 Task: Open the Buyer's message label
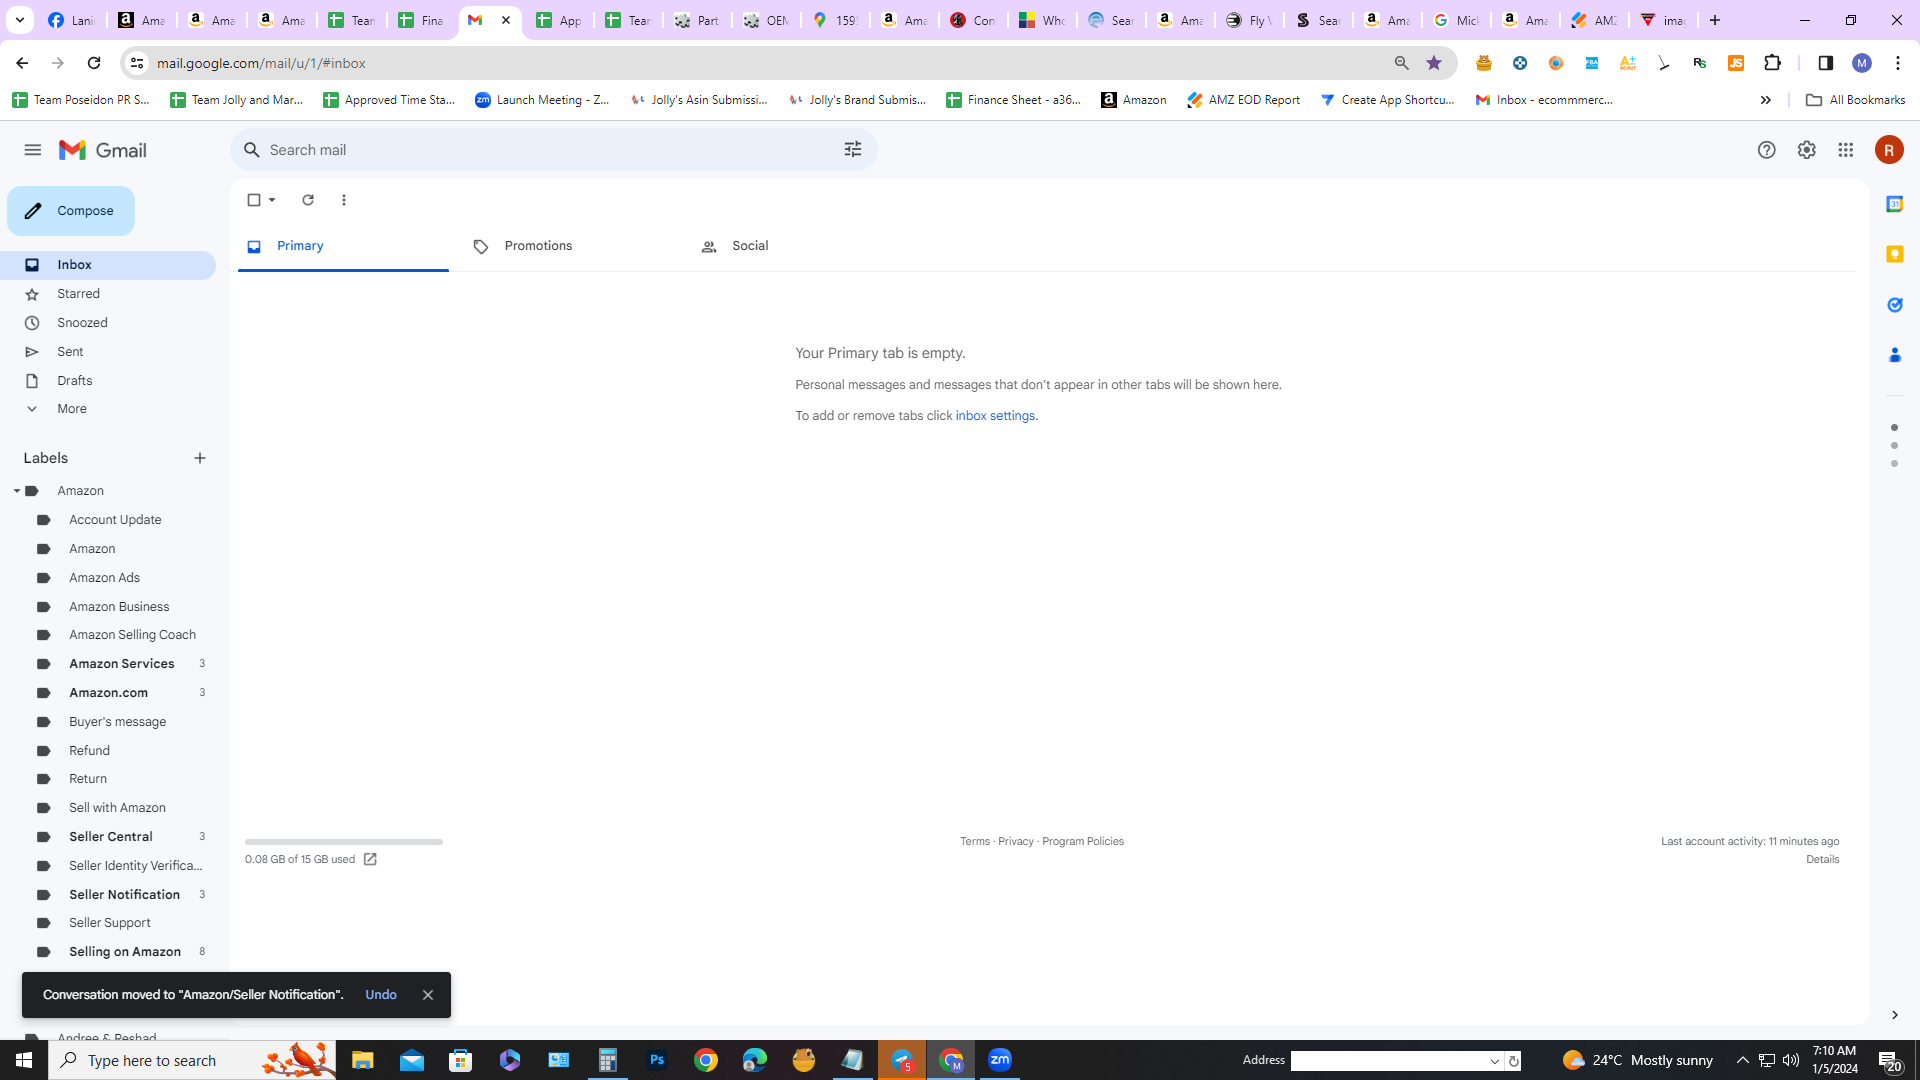117,722
